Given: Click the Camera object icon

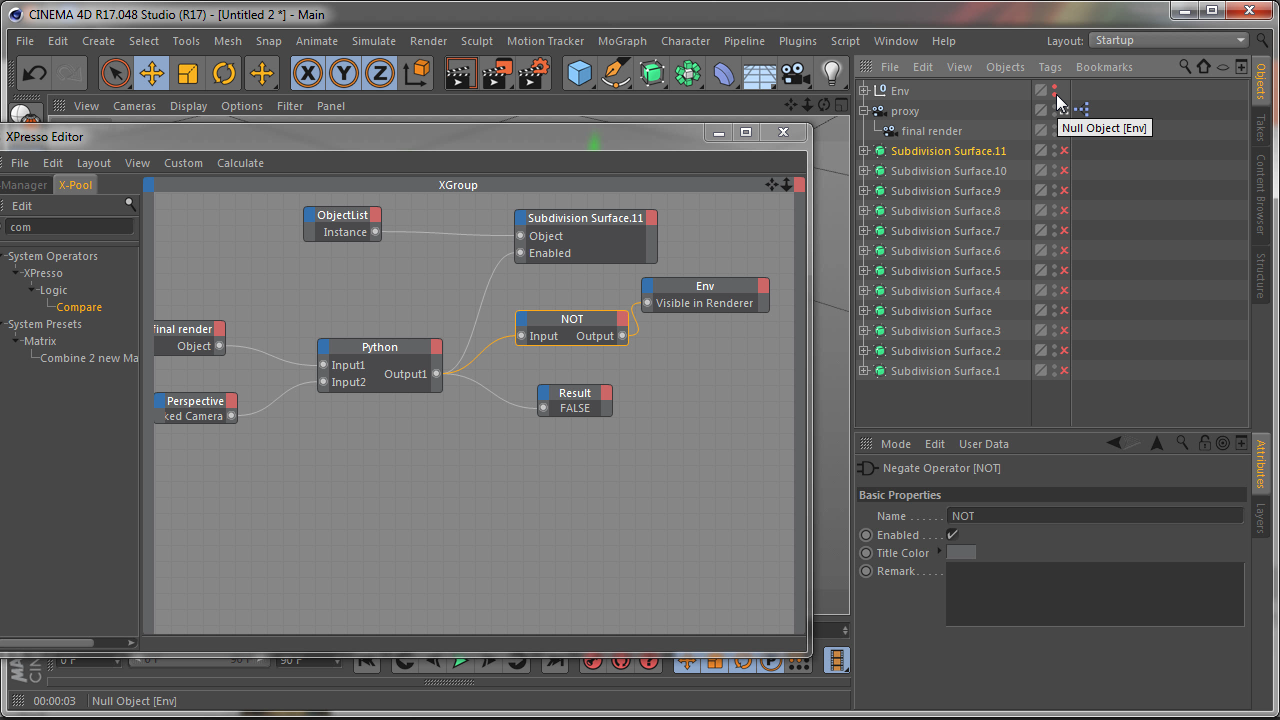Looking at the screenshot, I should coord(796,73).
